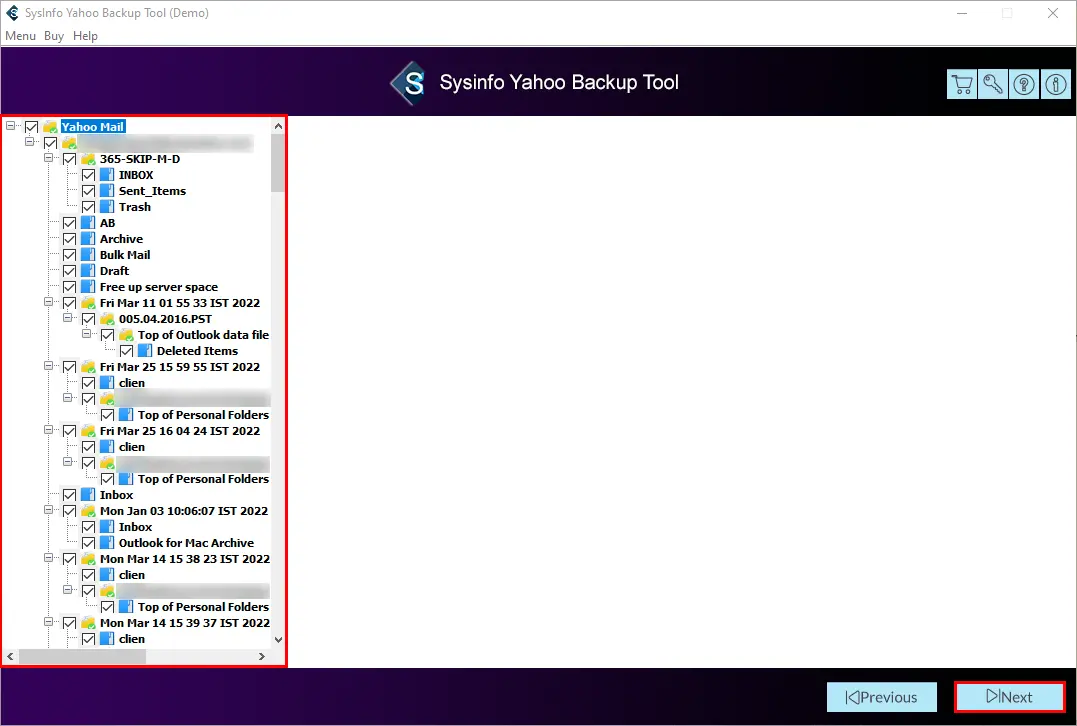Click the INBOX mail folder icon

point(106,174)
